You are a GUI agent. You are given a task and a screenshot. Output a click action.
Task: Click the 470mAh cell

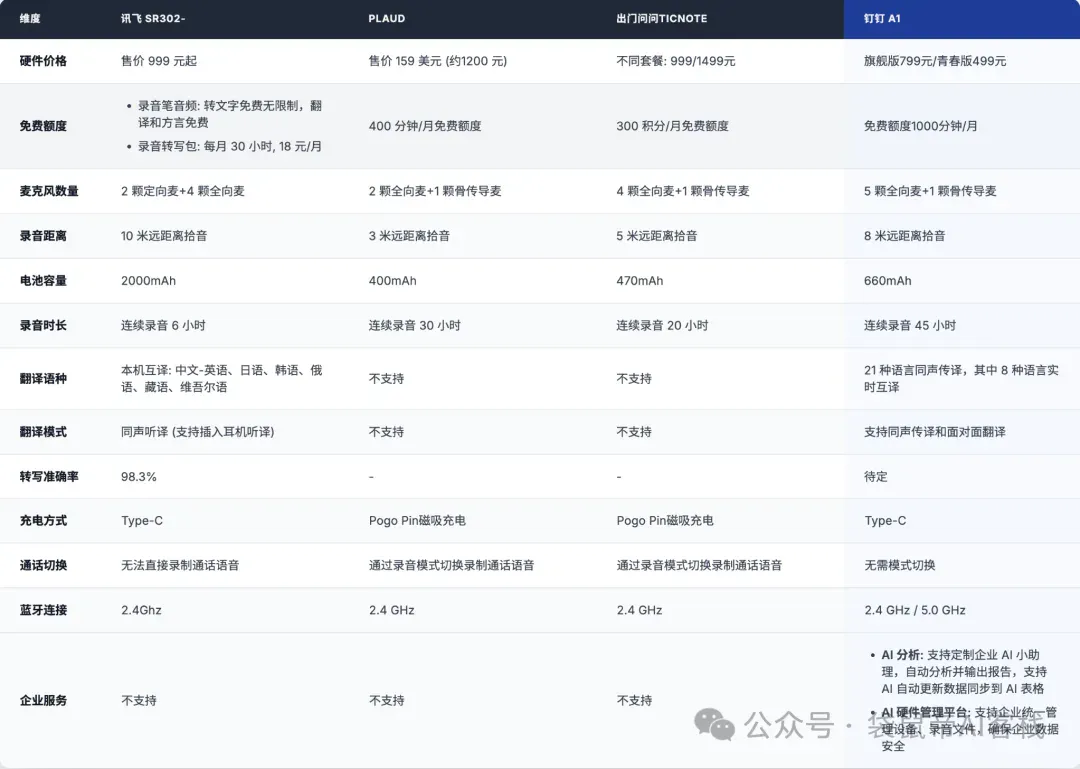(640, 280)
